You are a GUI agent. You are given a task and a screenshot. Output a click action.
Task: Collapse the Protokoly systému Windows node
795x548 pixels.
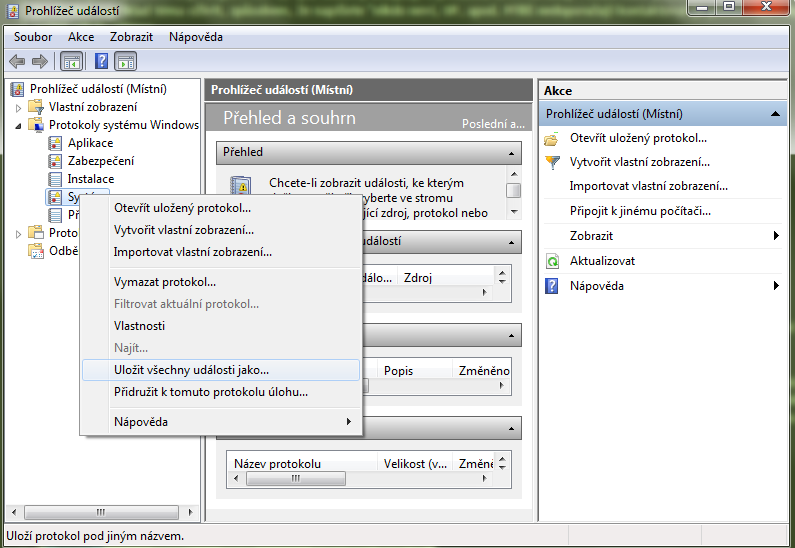coord(18,125)
